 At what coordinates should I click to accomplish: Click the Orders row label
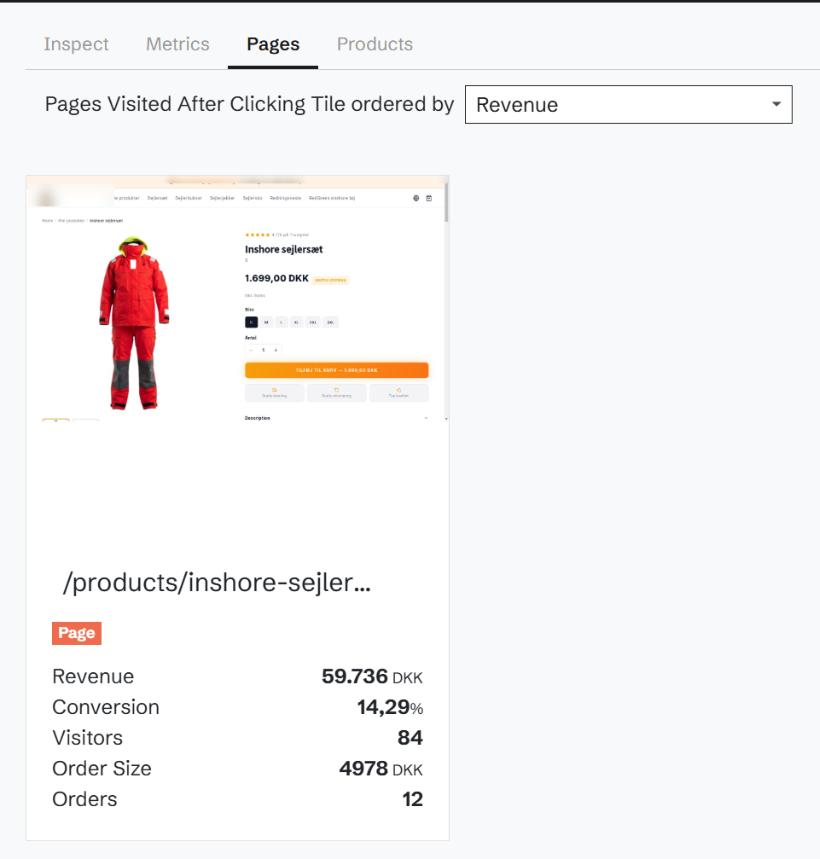pyautogui.click(x=85, y=799)
